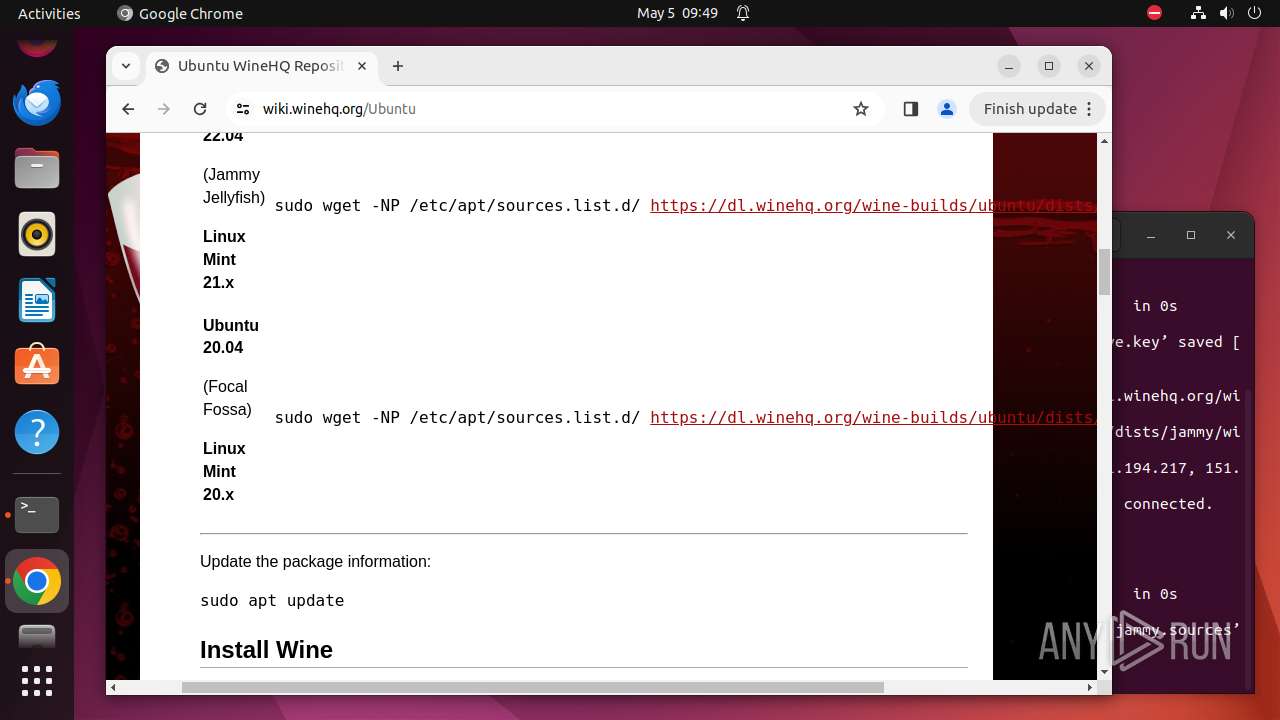
Task: Click the scroll-down arrow of vertical scrollbar
Action: [1104, 672]
